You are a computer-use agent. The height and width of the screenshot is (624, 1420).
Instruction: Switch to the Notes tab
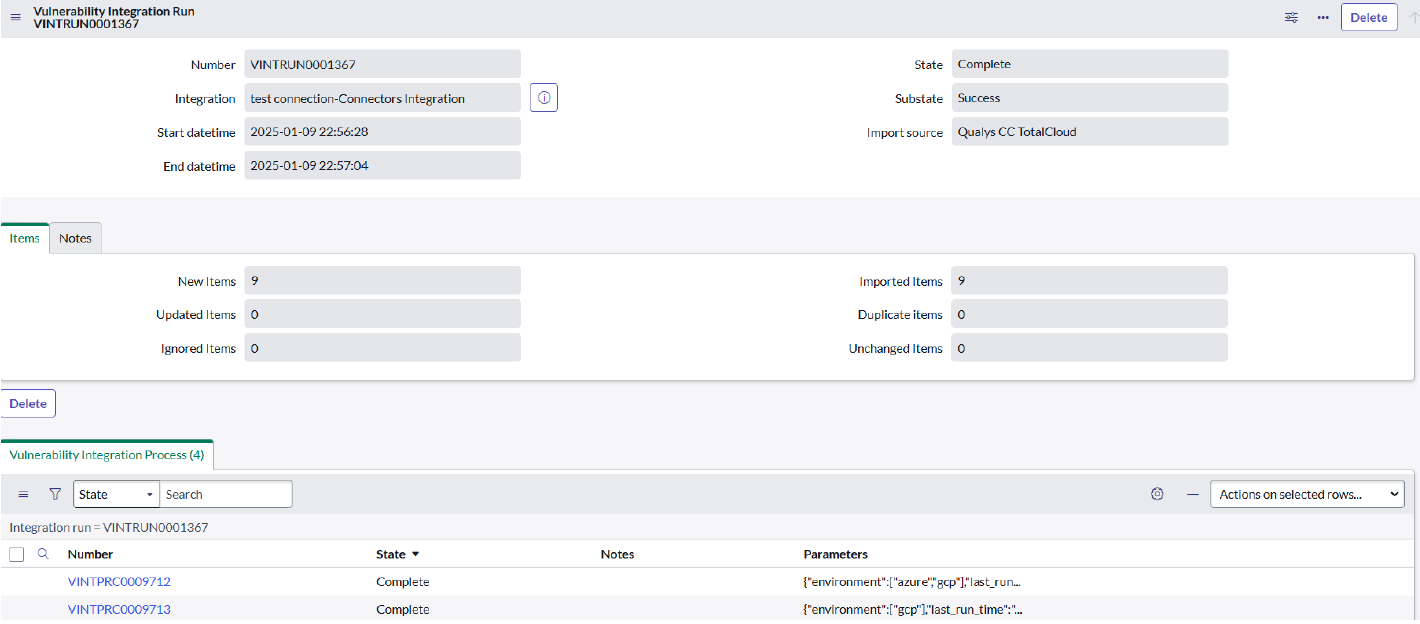75,238
